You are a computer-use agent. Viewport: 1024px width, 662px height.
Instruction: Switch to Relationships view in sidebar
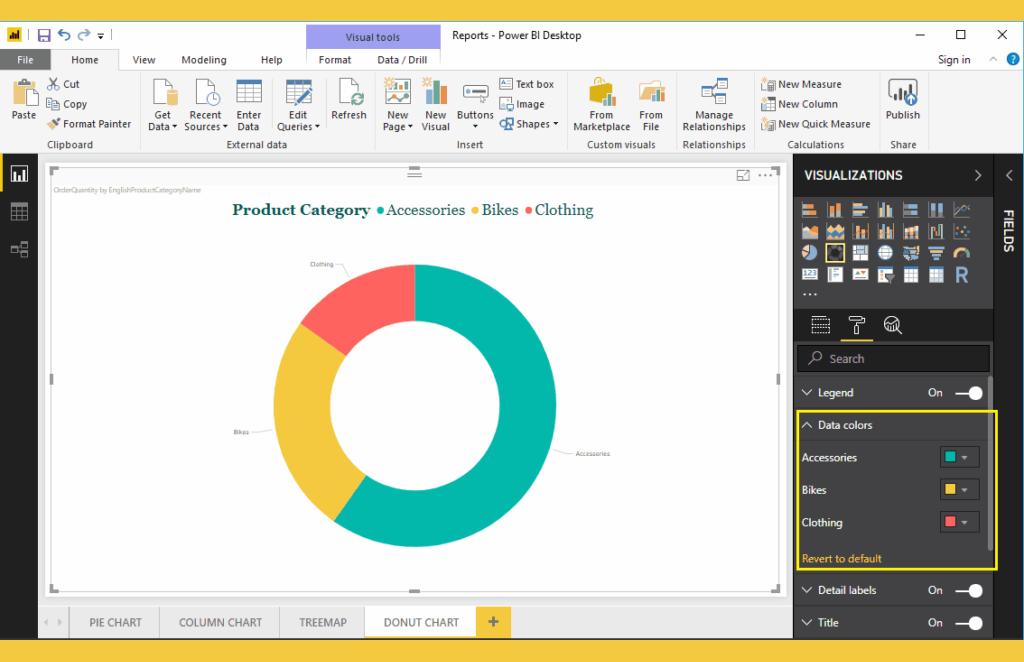click(x=19, y=249)
